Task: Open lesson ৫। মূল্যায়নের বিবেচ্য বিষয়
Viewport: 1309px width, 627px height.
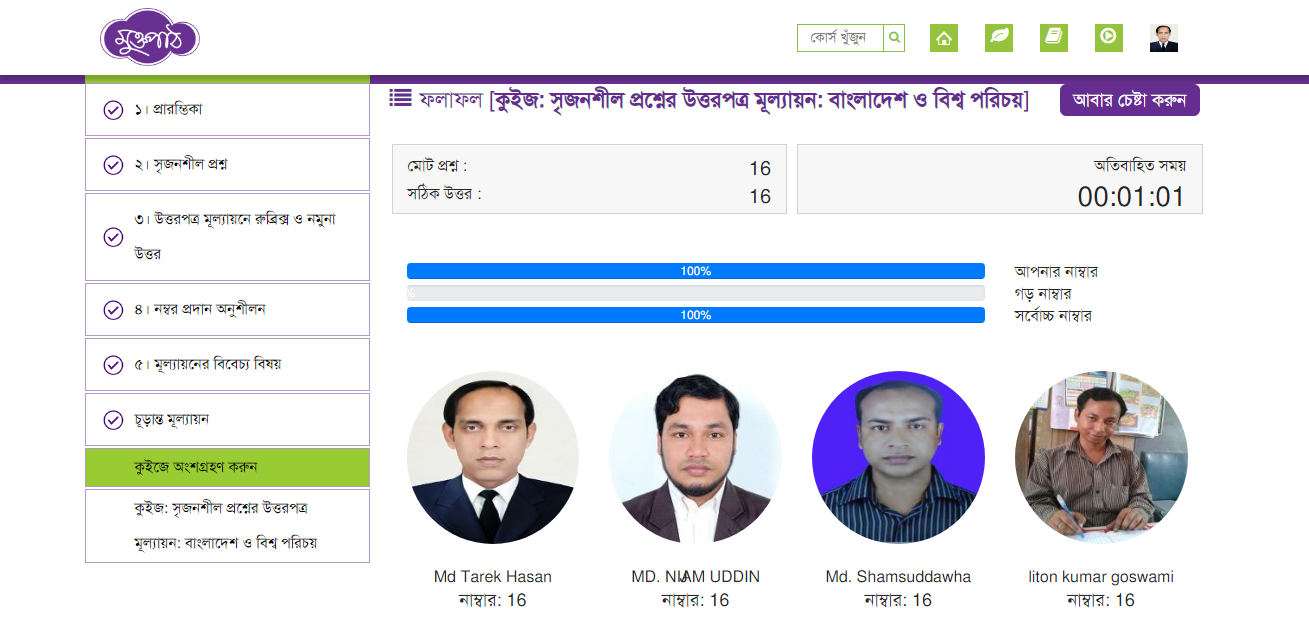Action: [227, 365]
